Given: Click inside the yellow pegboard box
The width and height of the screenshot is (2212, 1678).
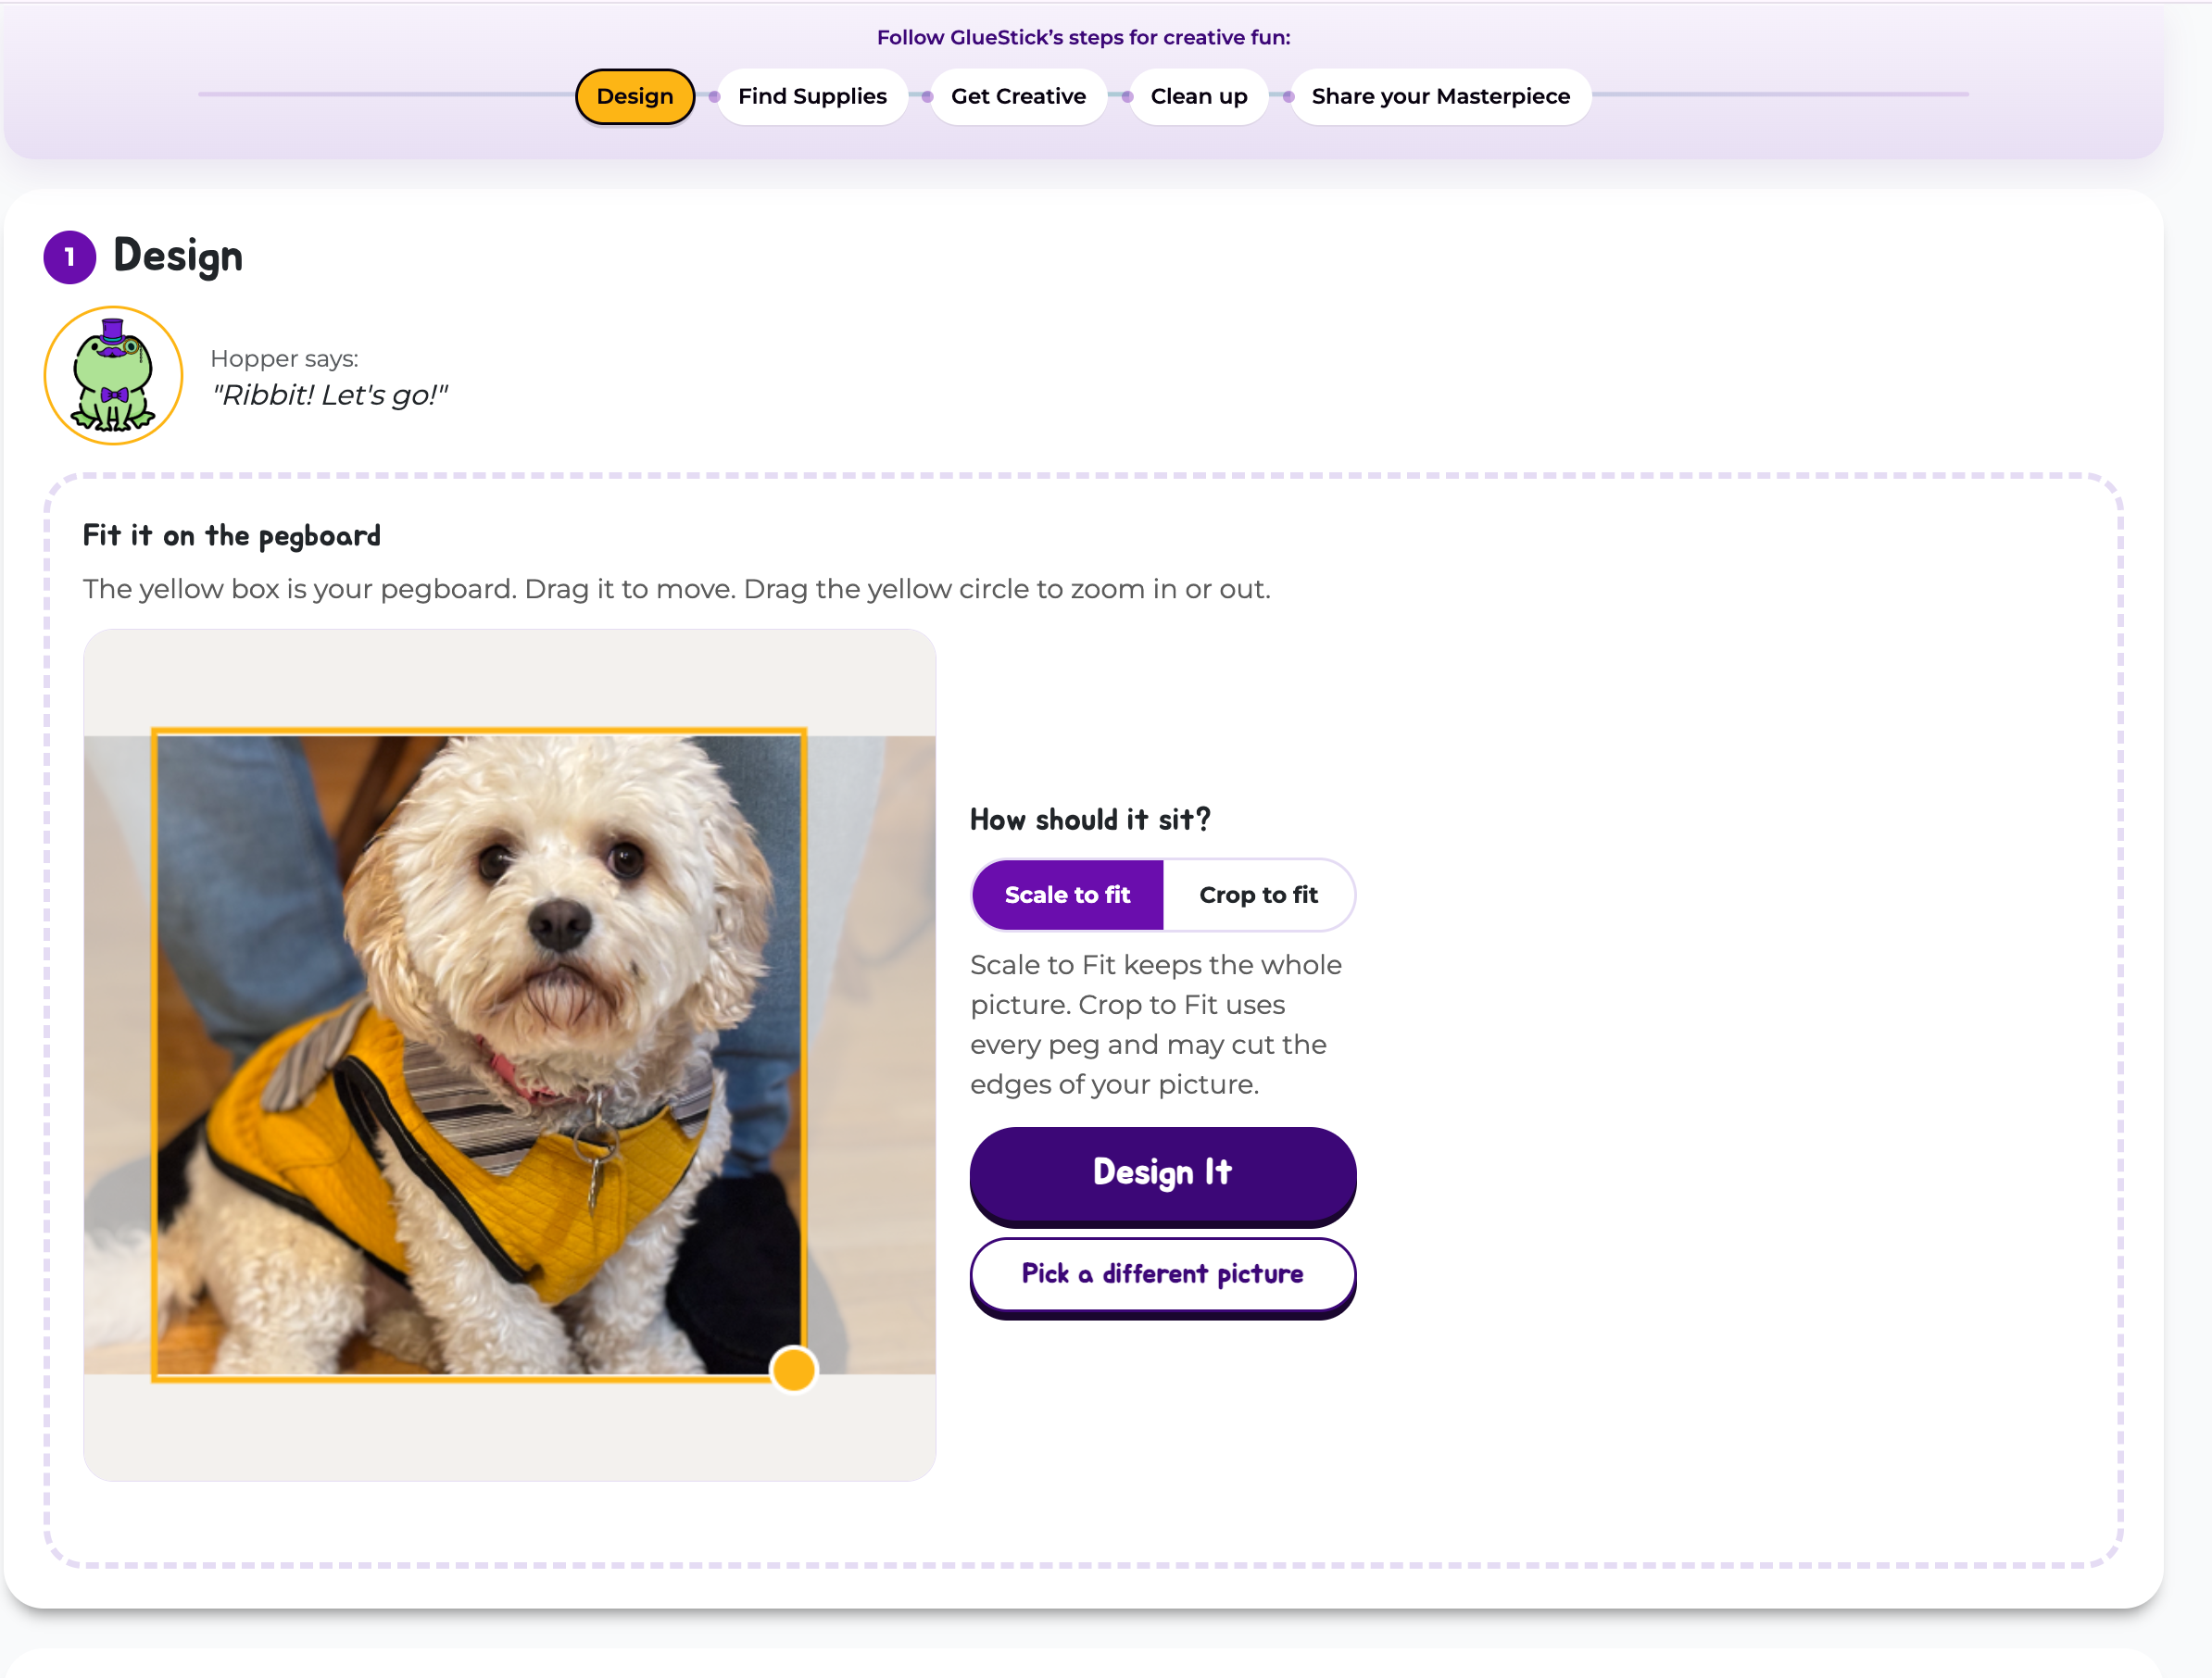Looking at the screenshot, I should [479, 1055].
